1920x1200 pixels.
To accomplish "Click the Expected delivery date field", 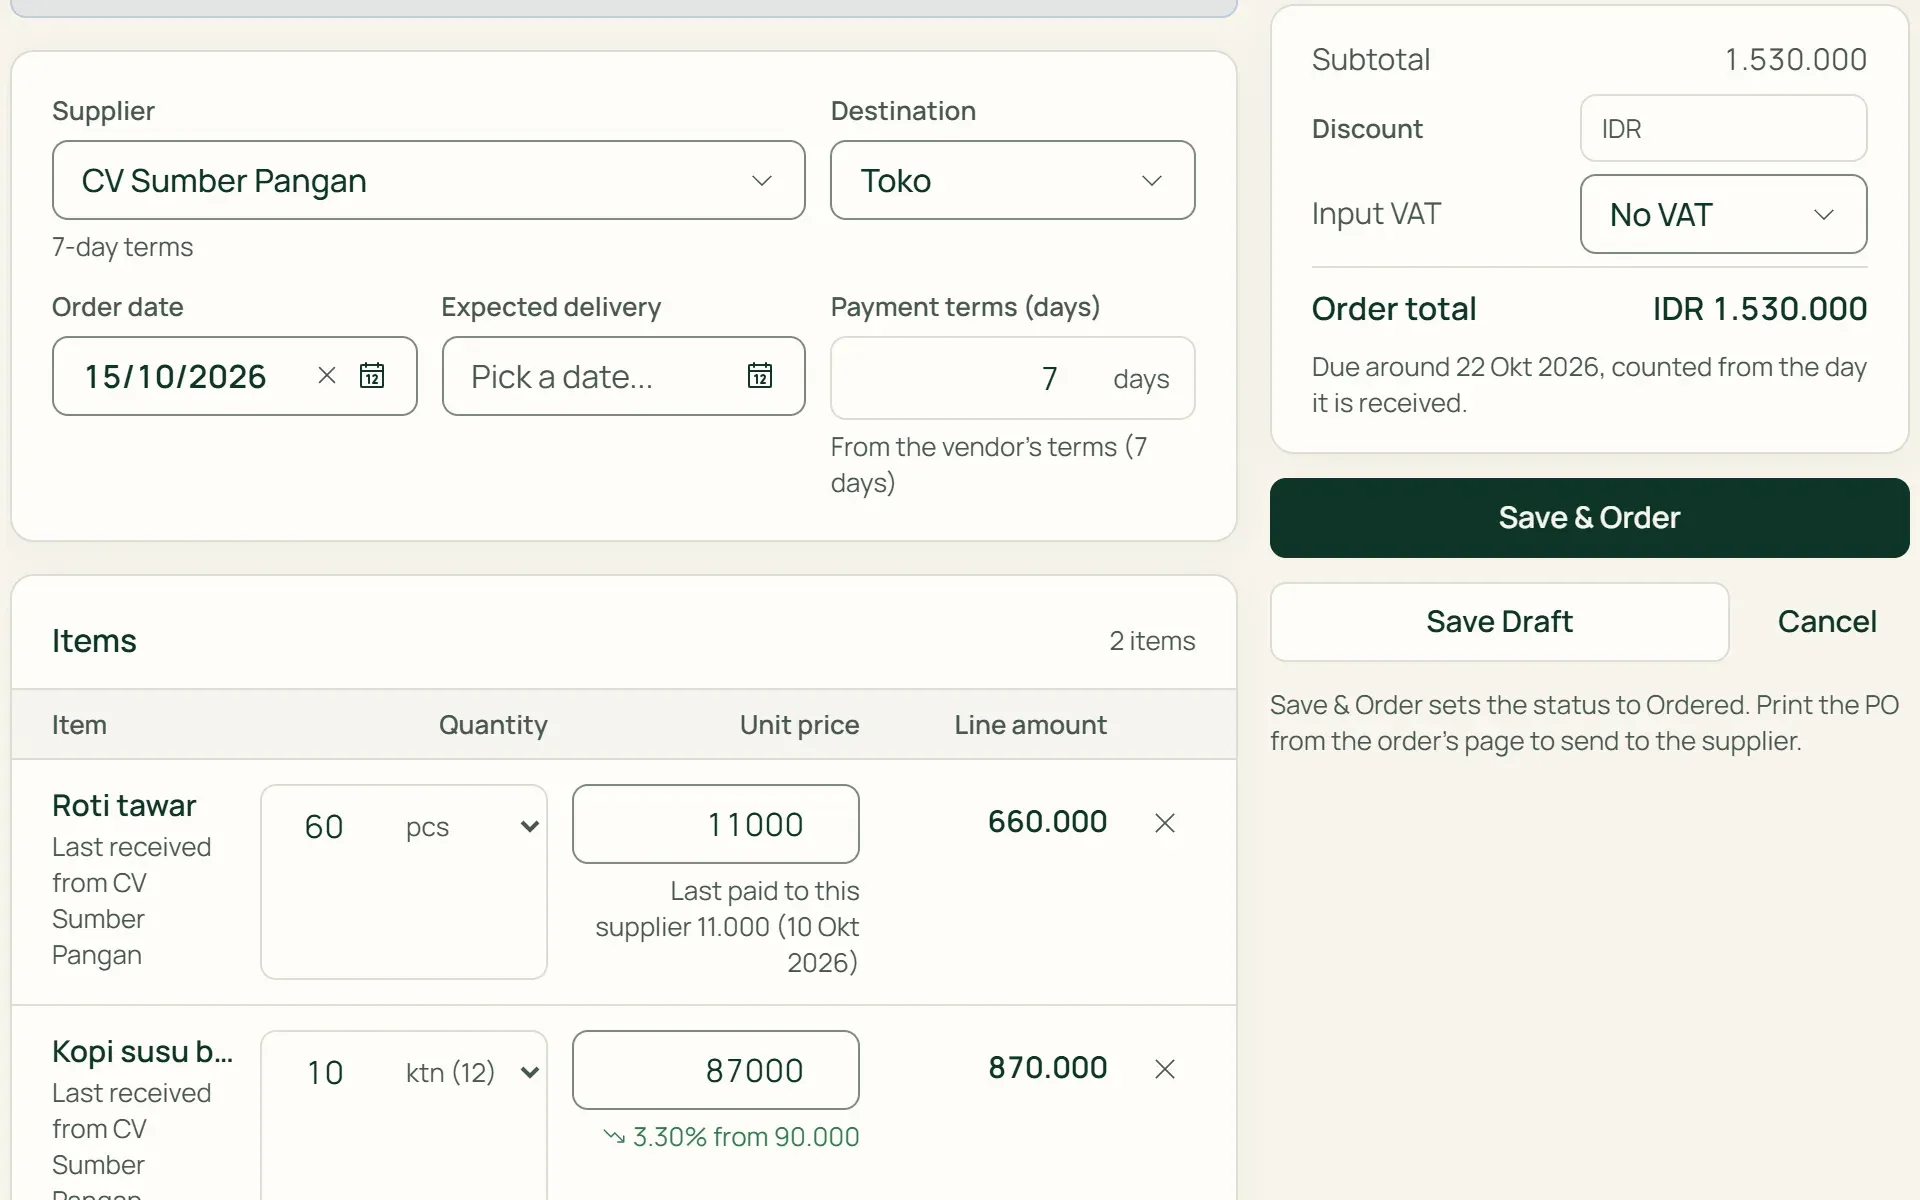I will coord(623,376).
